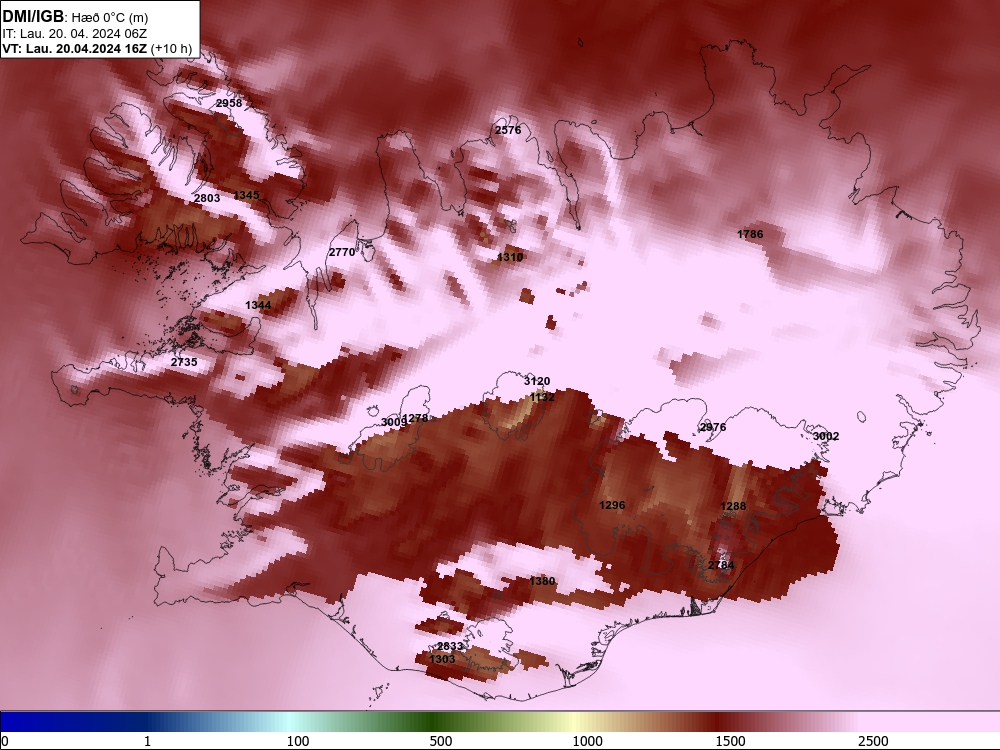Select the 1296 height label
Image resolution: width=1000 pixels, height=750 pixels.
click(612, 505)
